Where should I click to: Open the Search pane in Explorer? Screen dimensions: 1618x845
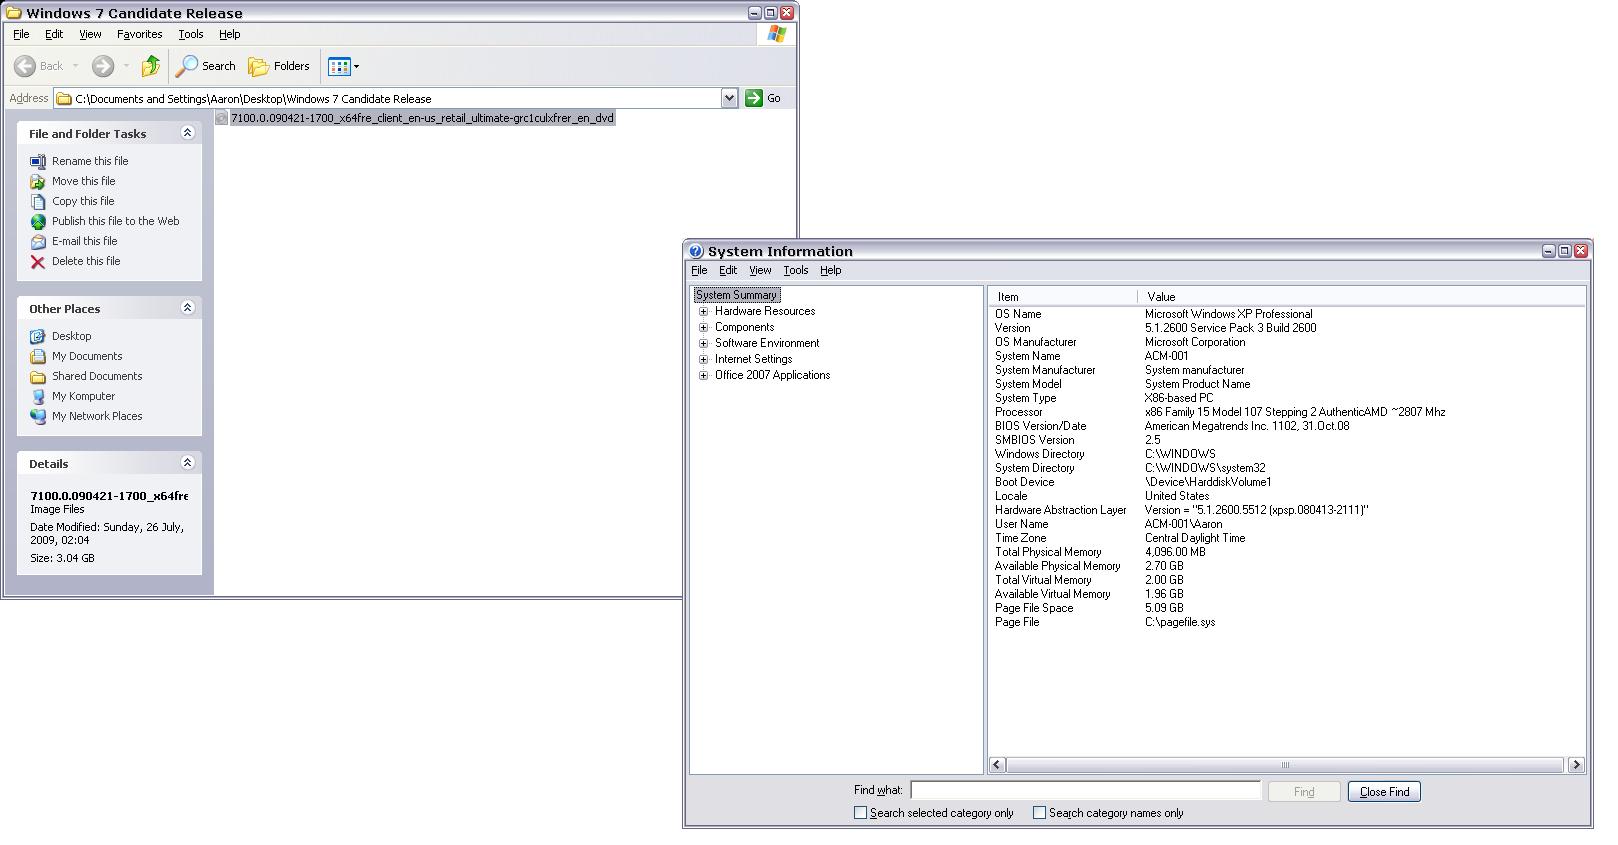coord(206,66)
